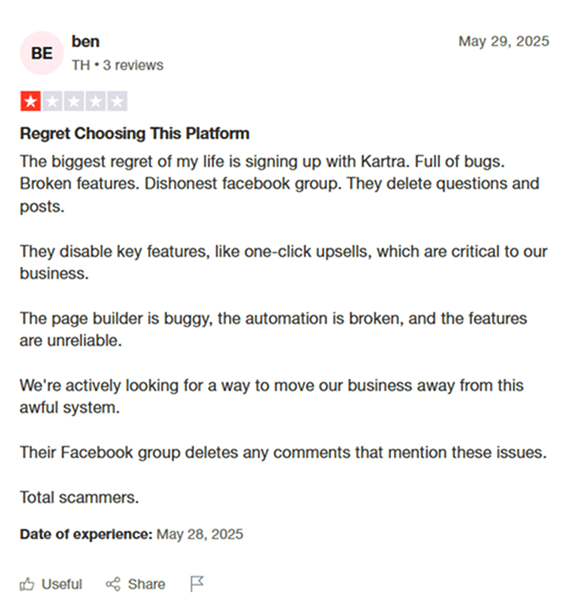Click the fifth grey star
The image size is (576, 616).
click(x=117, y=101)
